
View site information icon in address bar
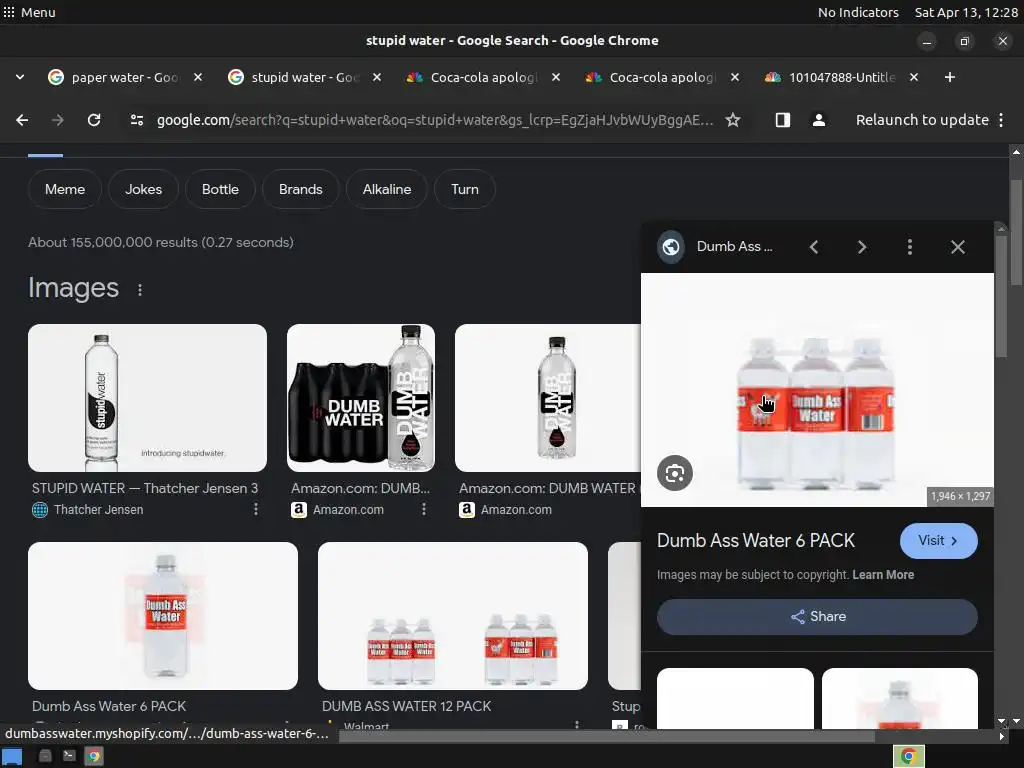tap(136, 120)
